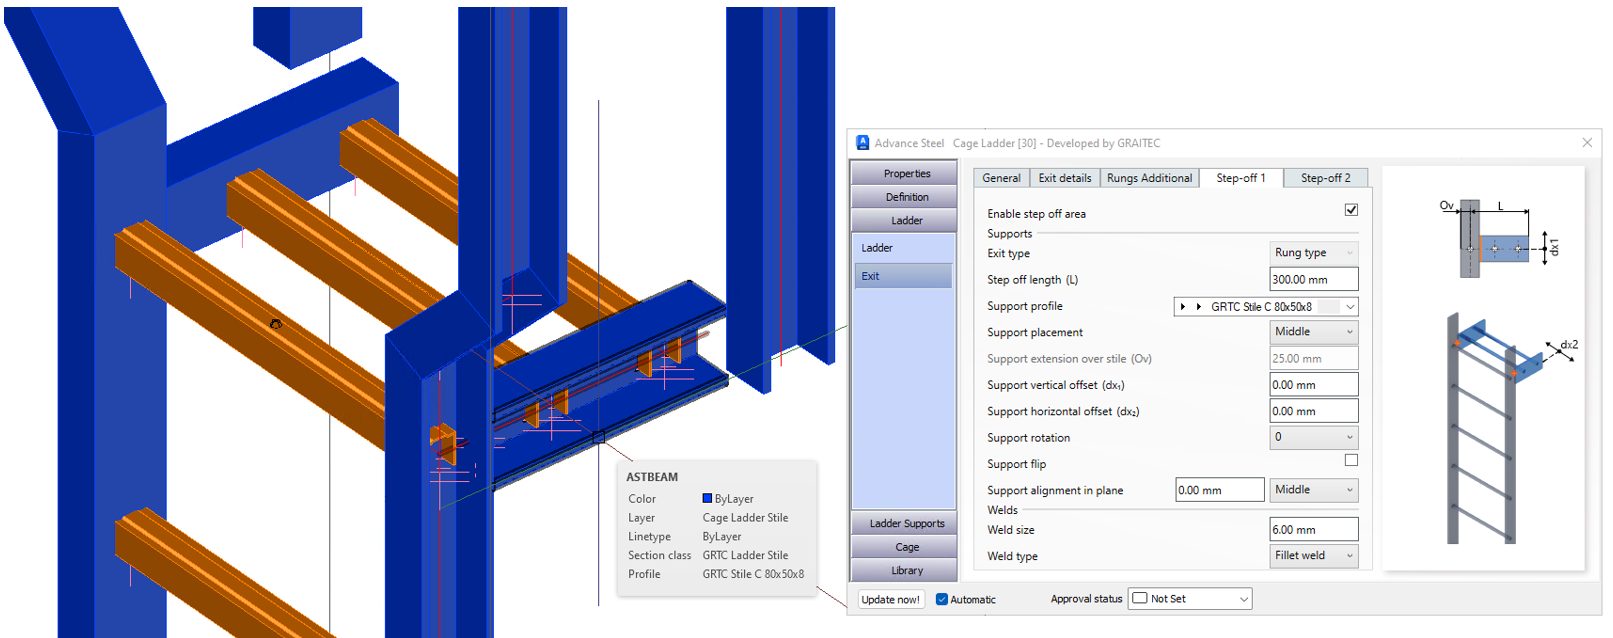Click the ladder step-off 3D preview diagram

pos(1510,430)
